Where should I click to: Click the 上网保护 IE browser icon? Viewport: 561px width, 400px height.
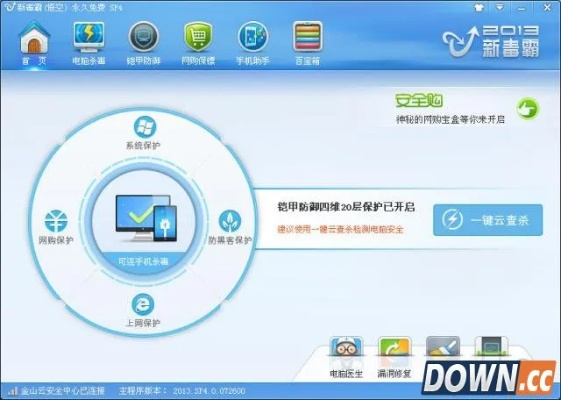pos(143,304)
